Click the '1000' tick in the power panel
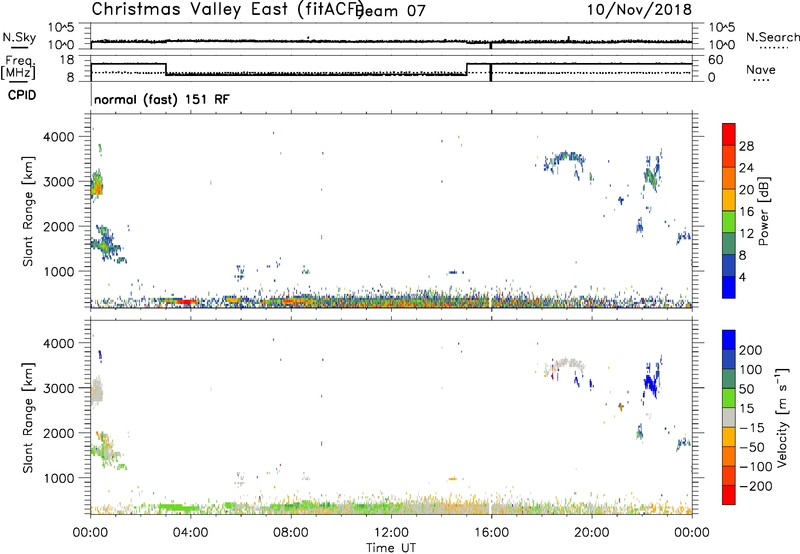The height and width of the screenshot is (554, 800). point(58,271)
